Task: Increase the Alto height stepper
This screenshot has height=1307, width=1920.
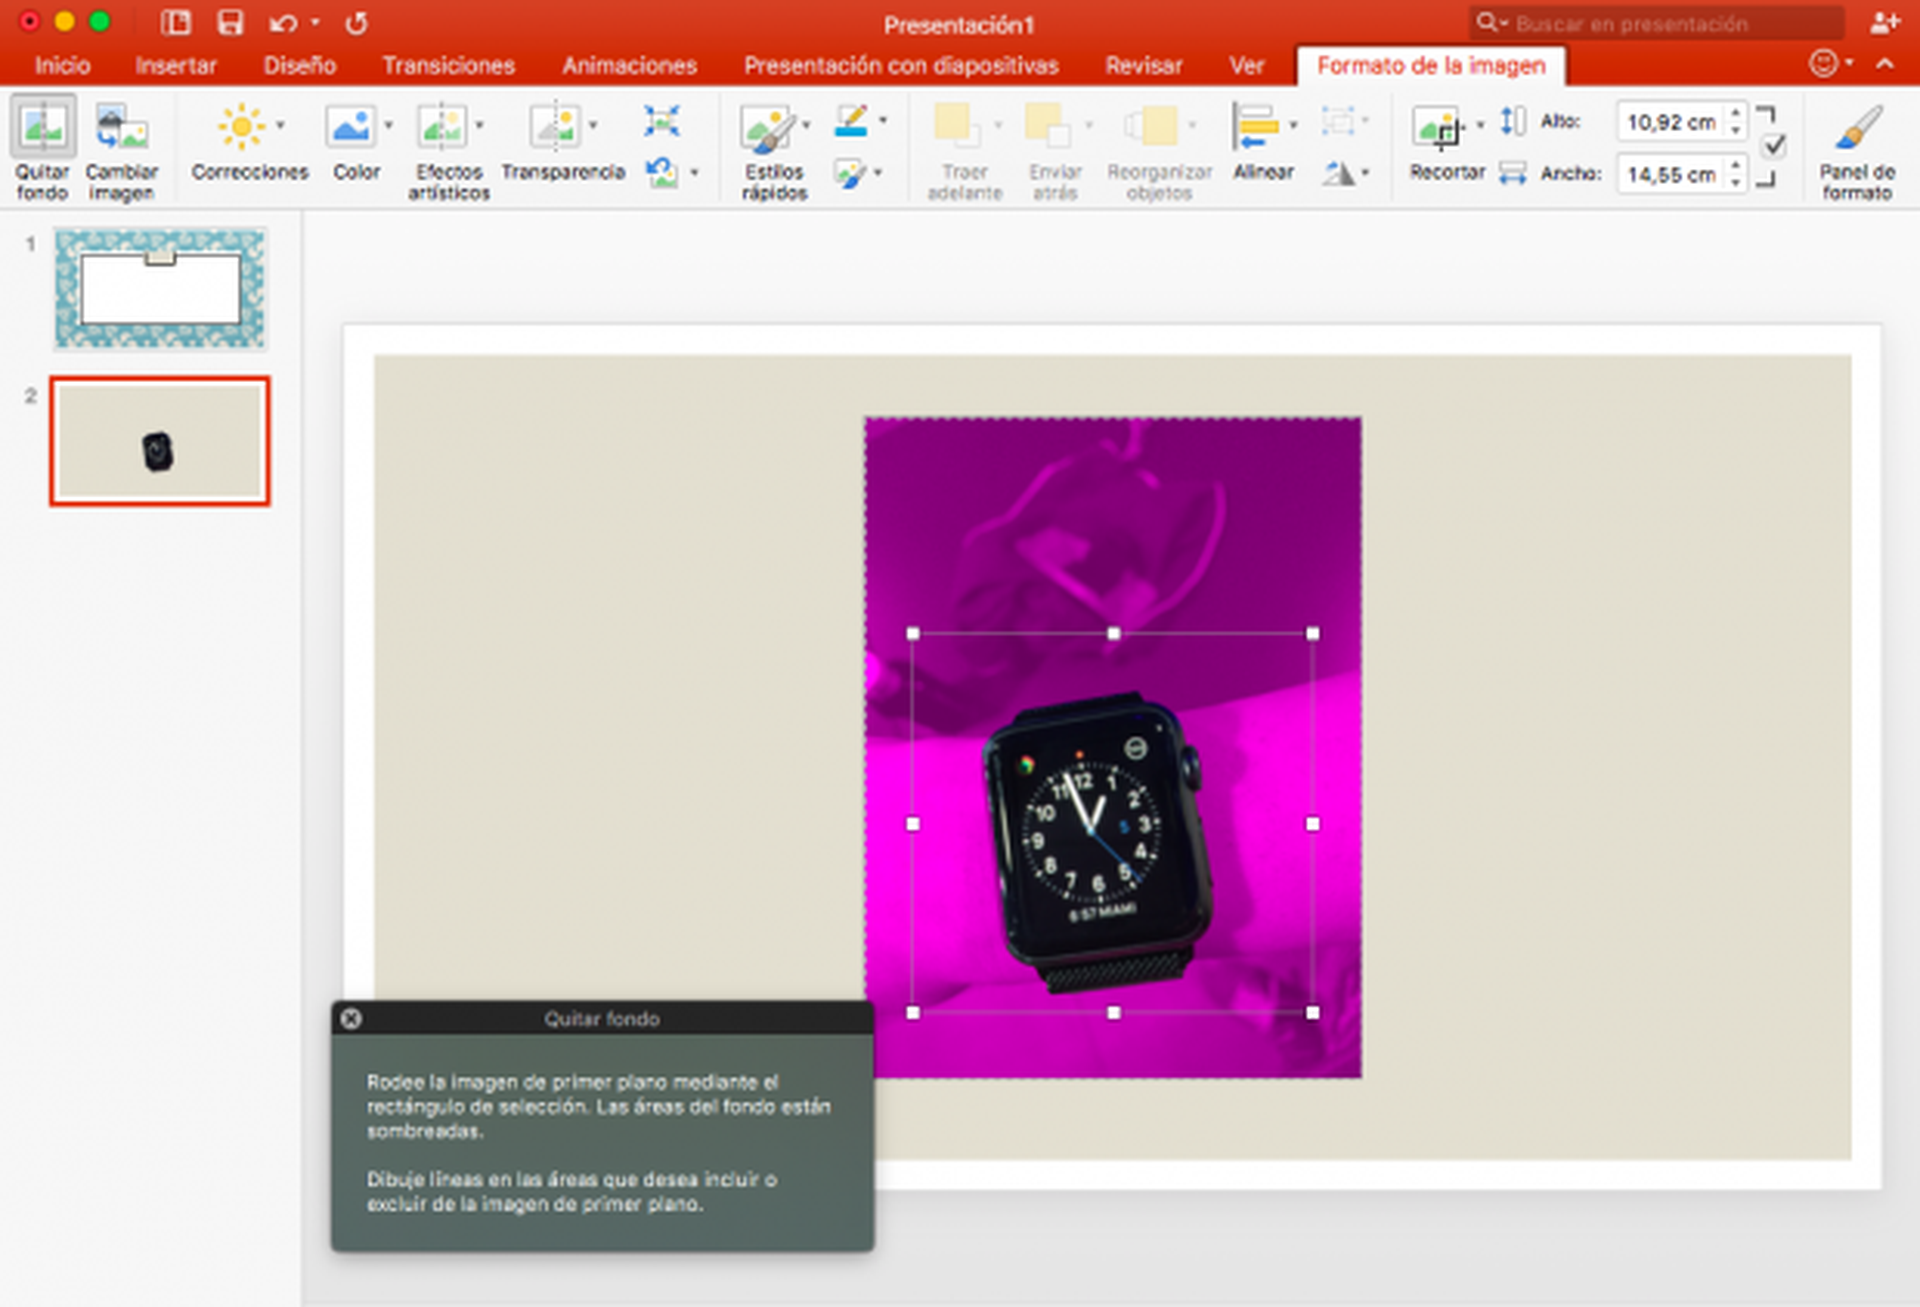Action: point(1736,114)
